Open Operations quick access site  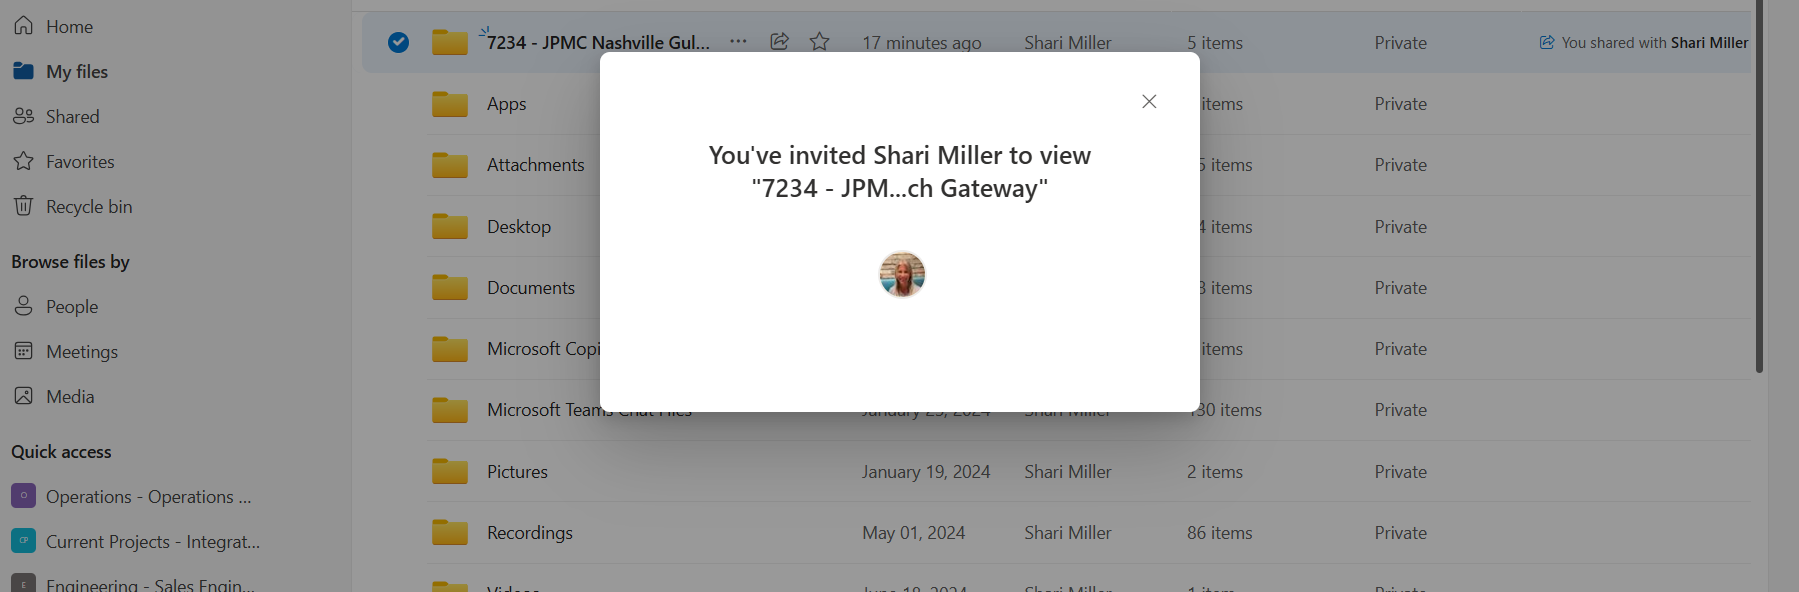tap(148, 497)
